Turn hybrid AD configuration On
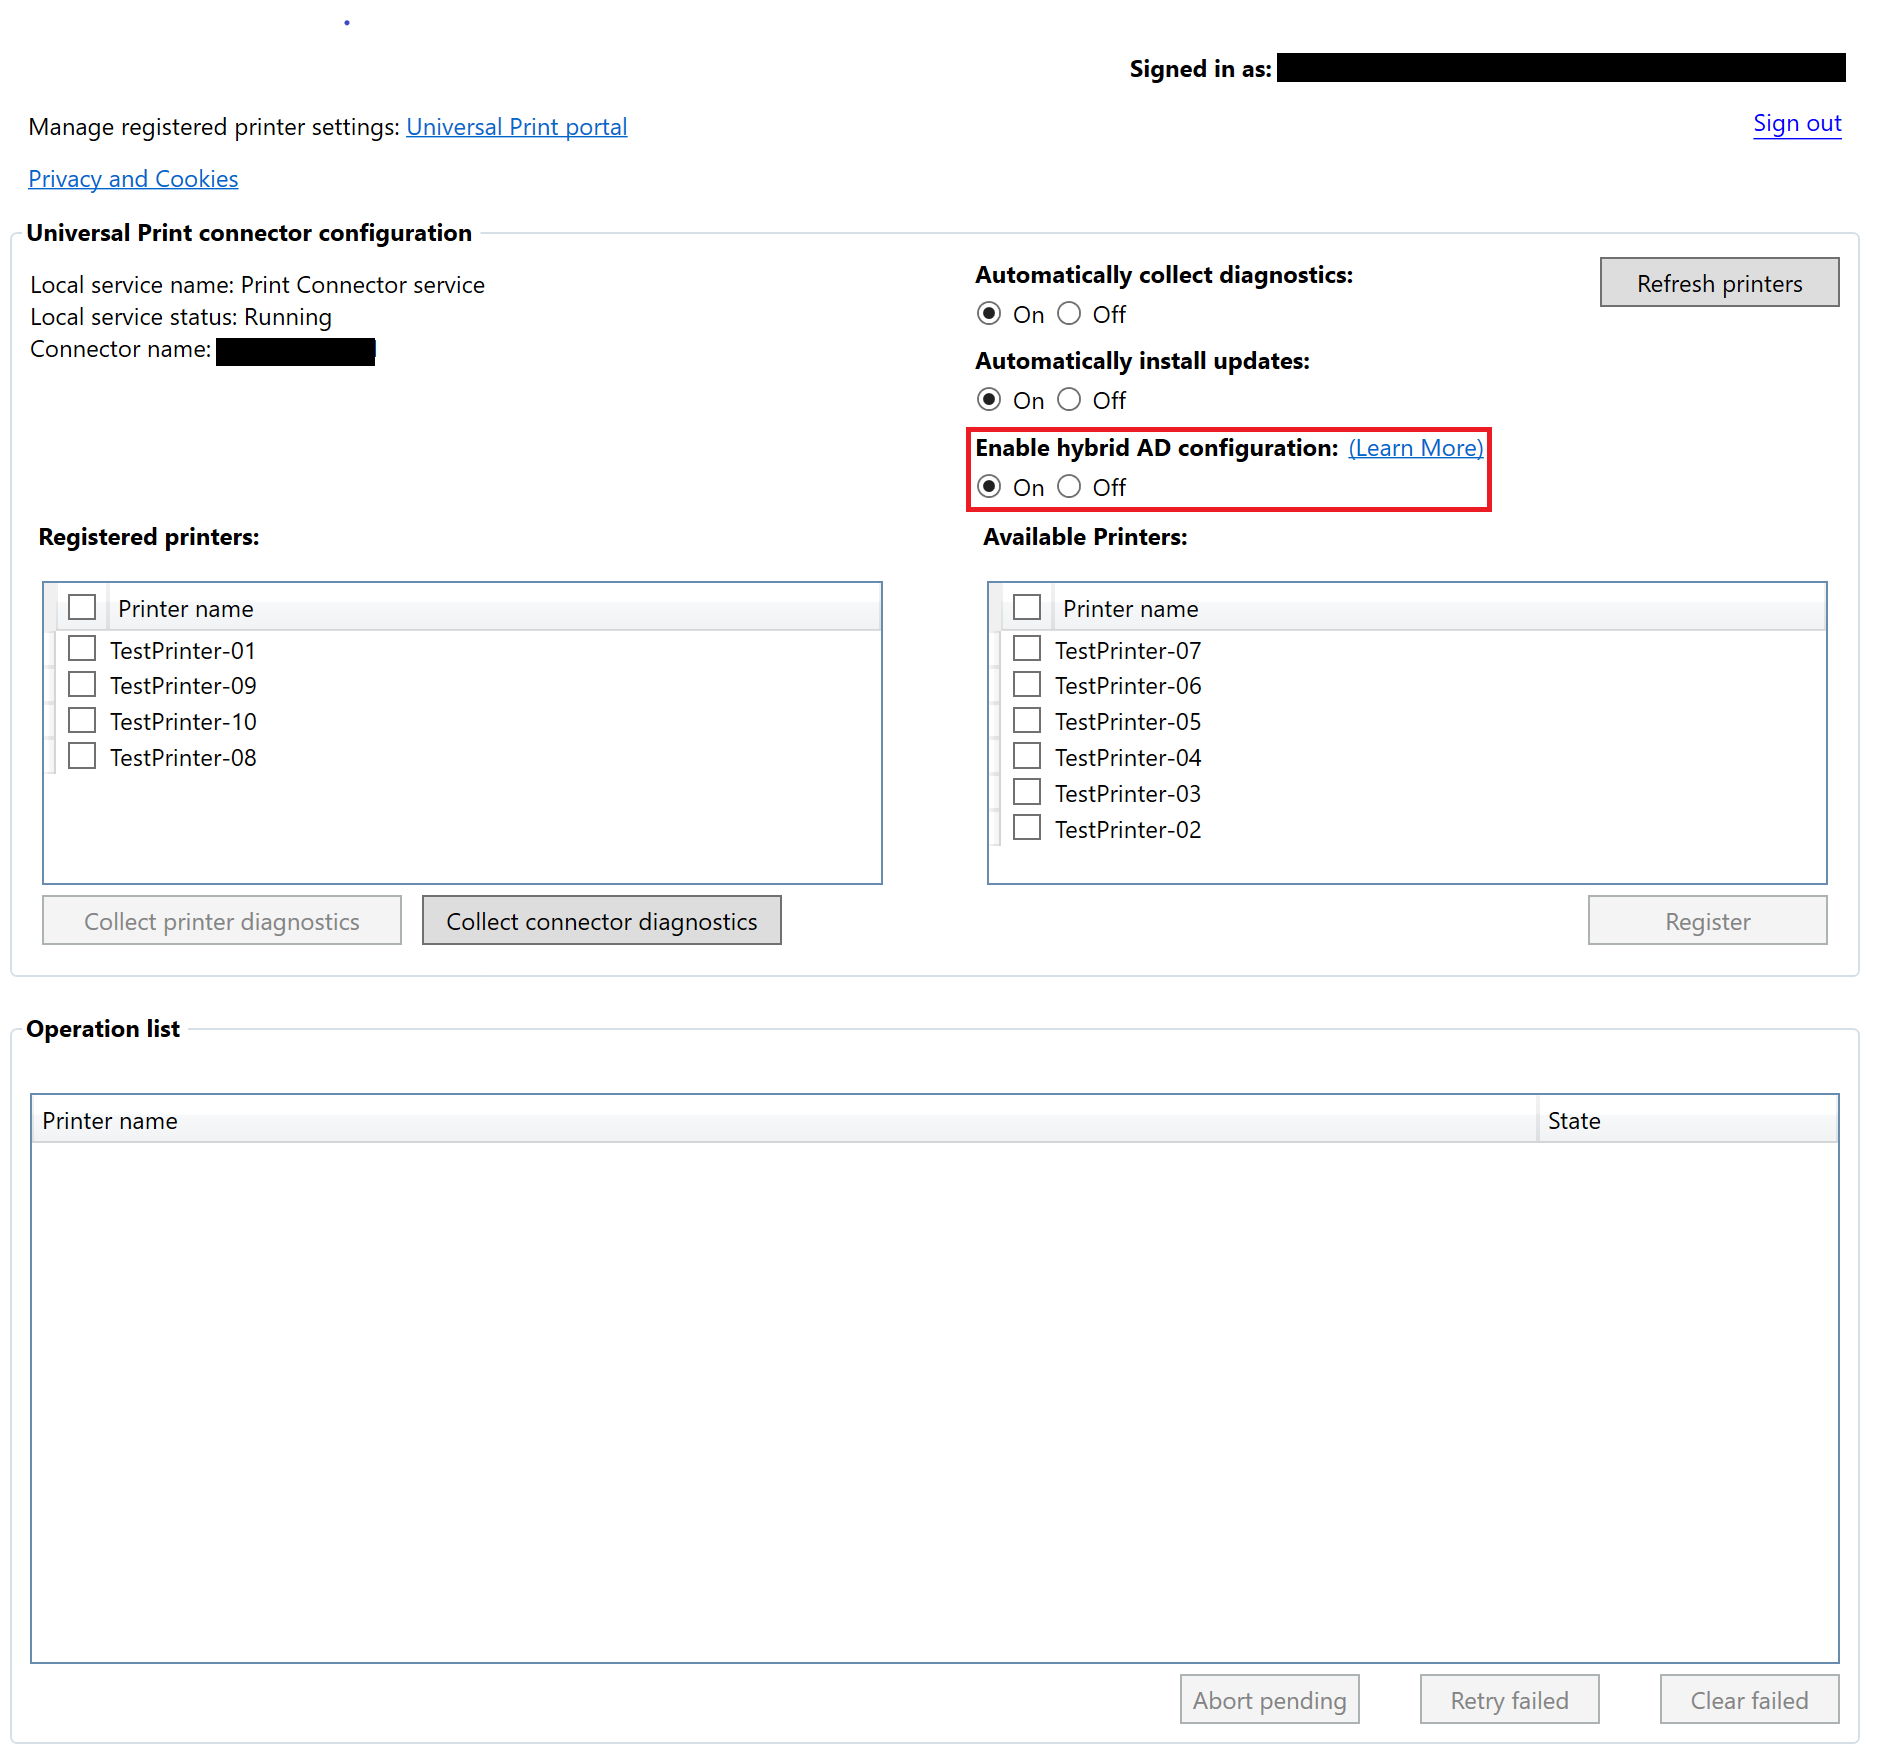The height and width of the screenshot is (1760, 1889). (x=989, y=487)
